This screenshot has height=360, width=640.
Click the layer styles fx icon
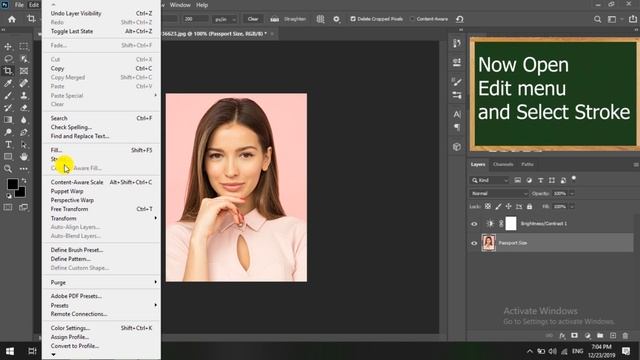(562, 336)
